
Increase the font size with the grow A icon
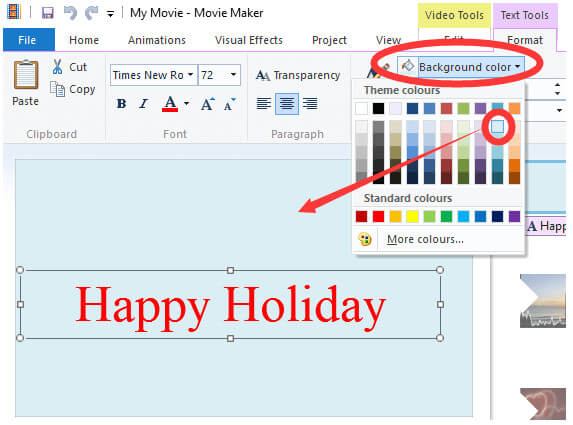coord(208,104)
